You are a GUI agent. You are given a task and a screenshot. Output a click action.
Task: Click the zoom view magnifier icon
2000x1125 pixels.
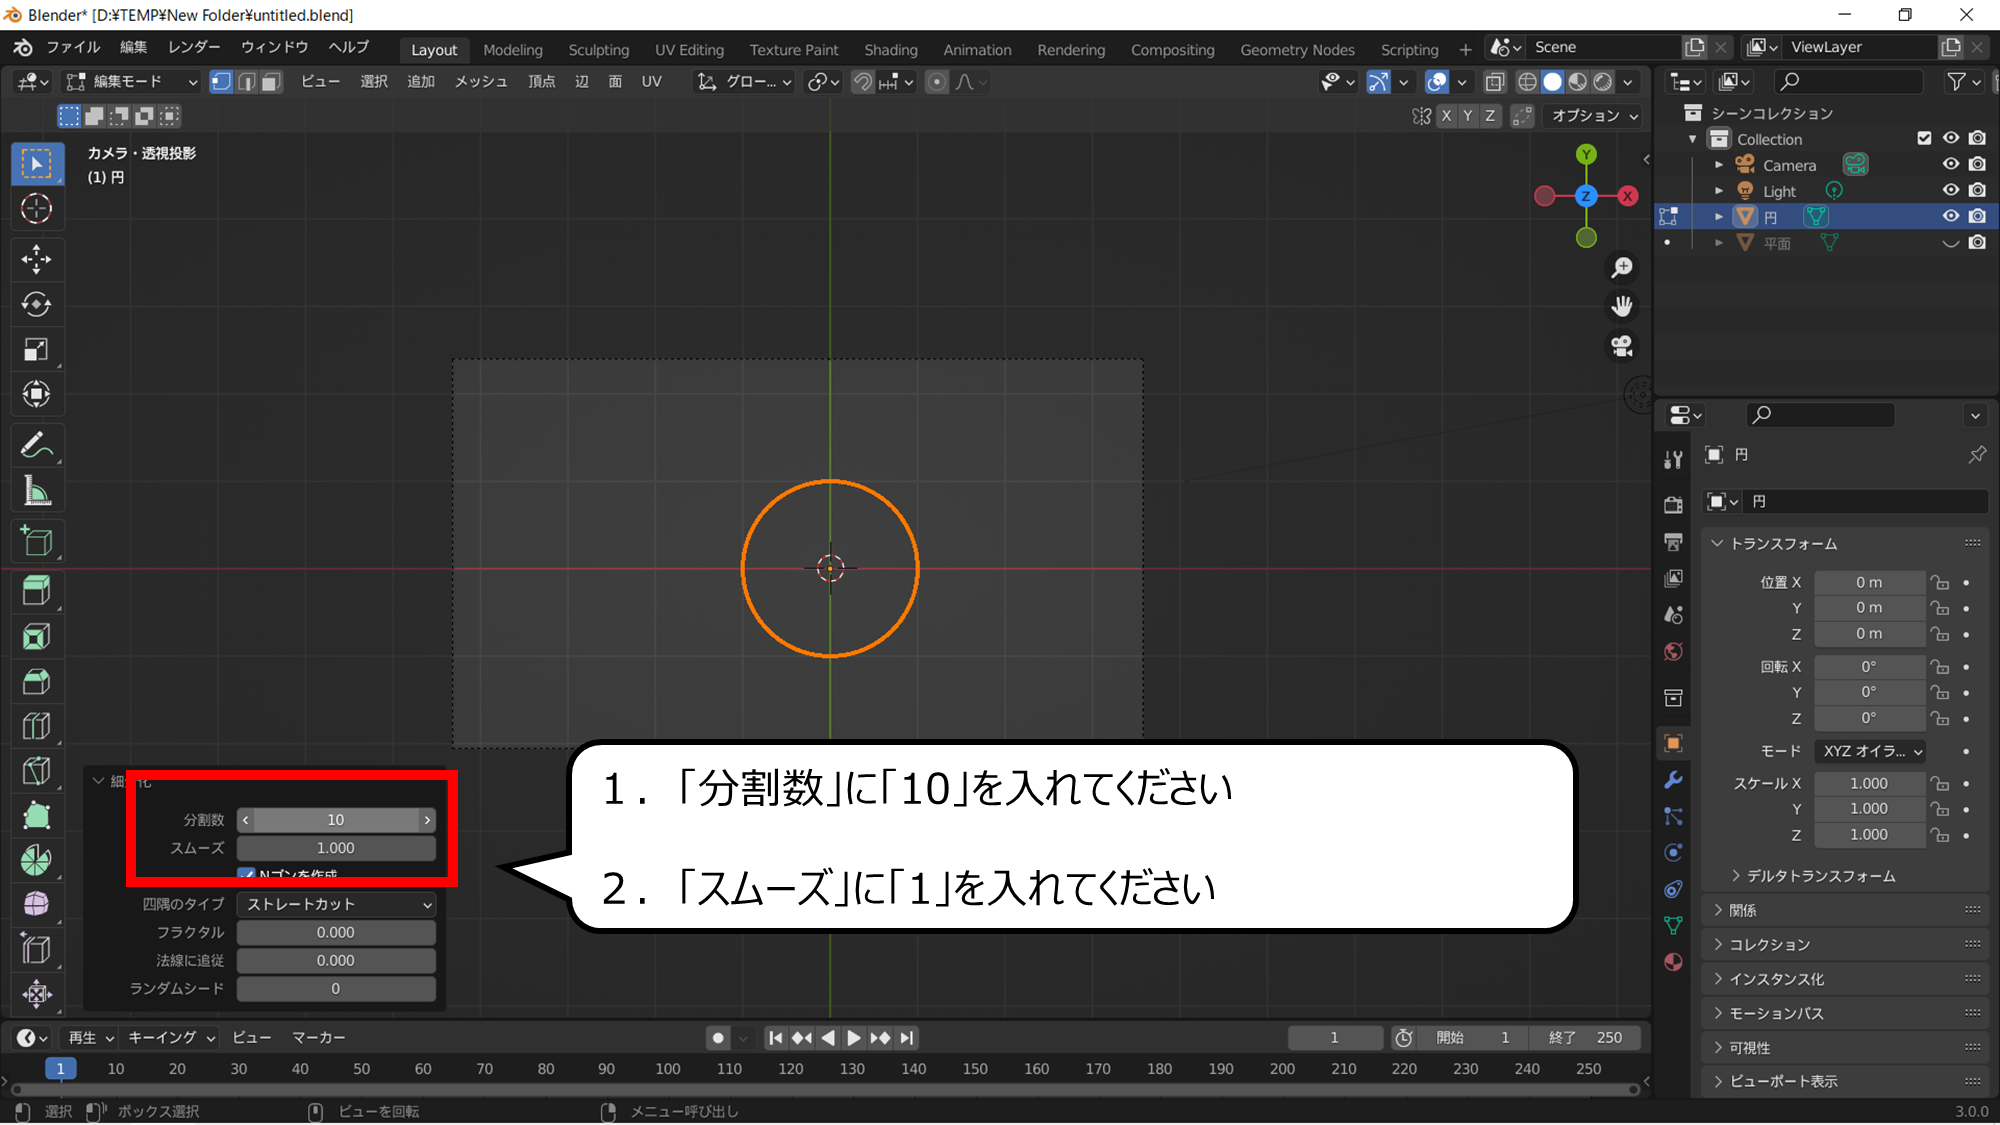click(1622, 268)
